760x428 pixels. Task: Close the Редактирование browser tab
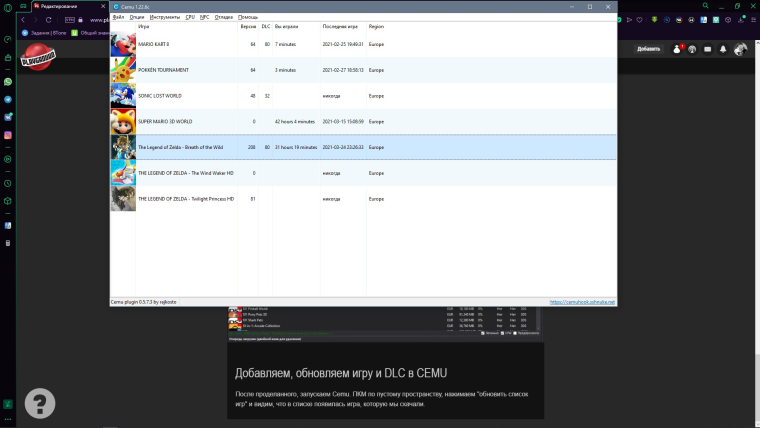click(x=103, y=6)
